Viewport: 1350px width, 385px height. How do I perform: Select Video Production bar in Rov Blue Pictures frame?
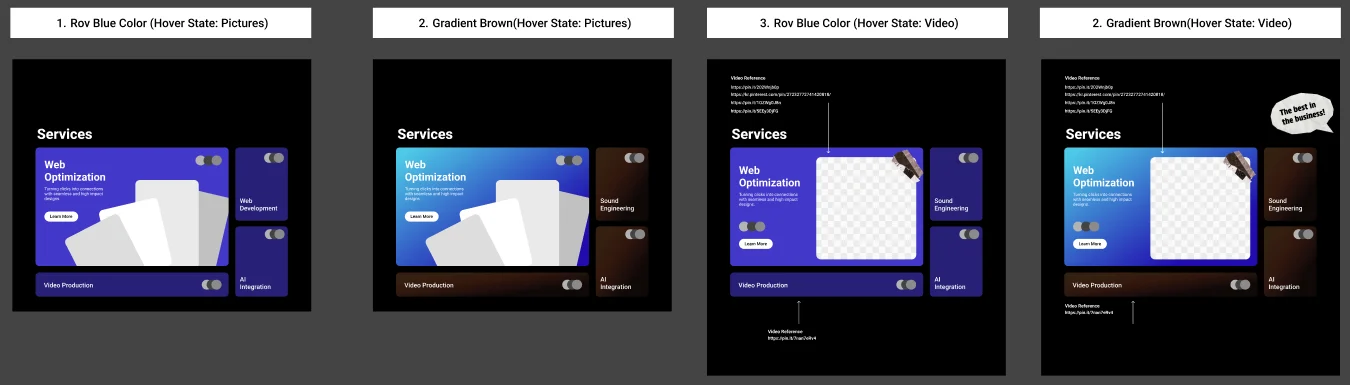132,285
